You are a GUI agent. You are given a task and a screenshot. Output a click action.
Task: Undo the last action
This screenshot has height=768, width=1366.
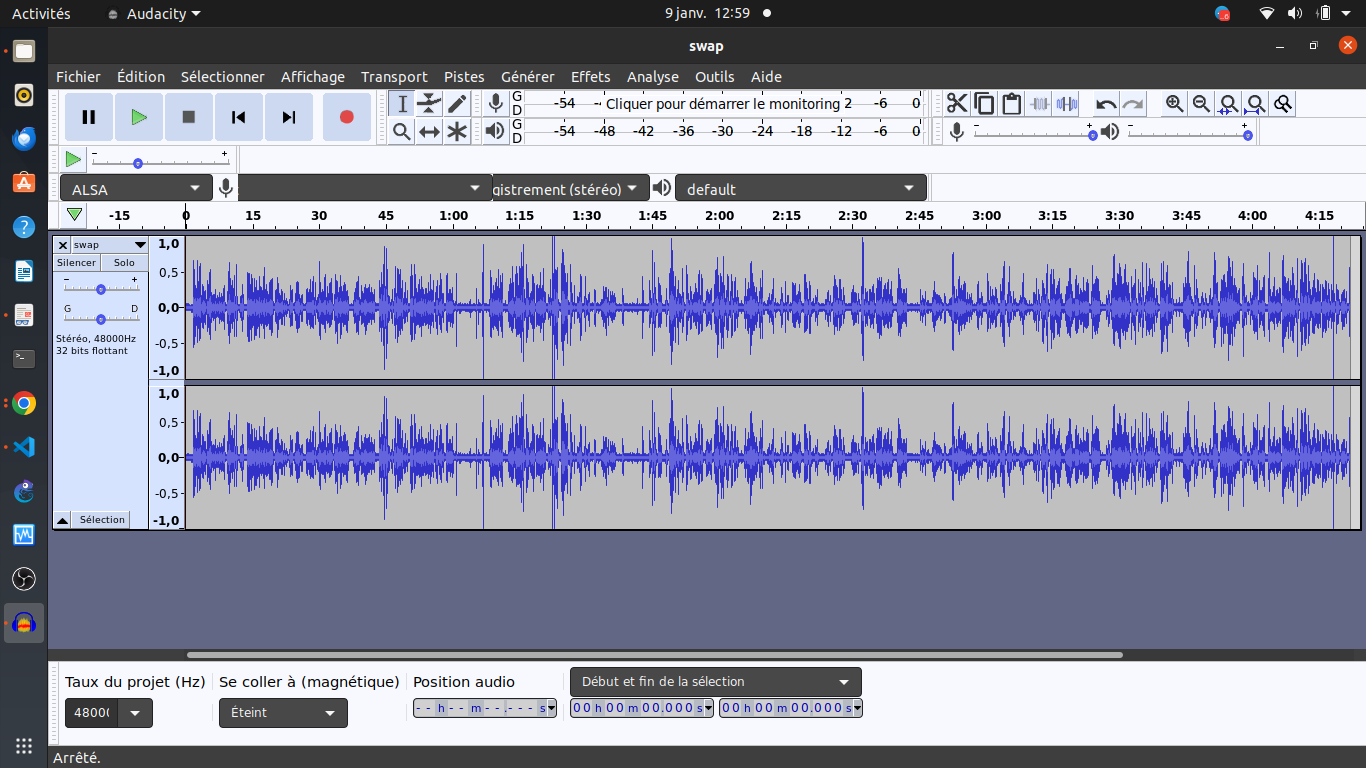tap(1106, 104)
